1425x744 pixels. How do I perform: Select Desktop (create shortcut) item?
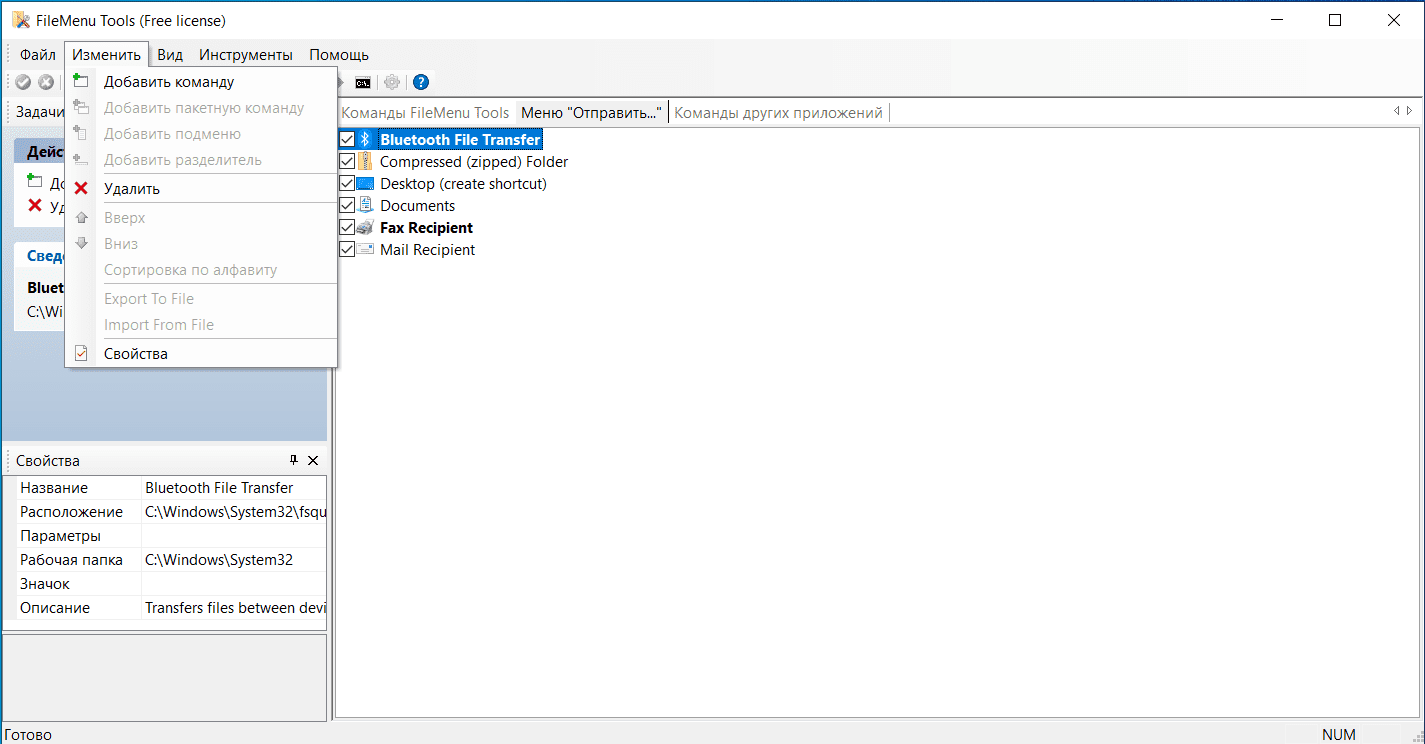point(463,184)
